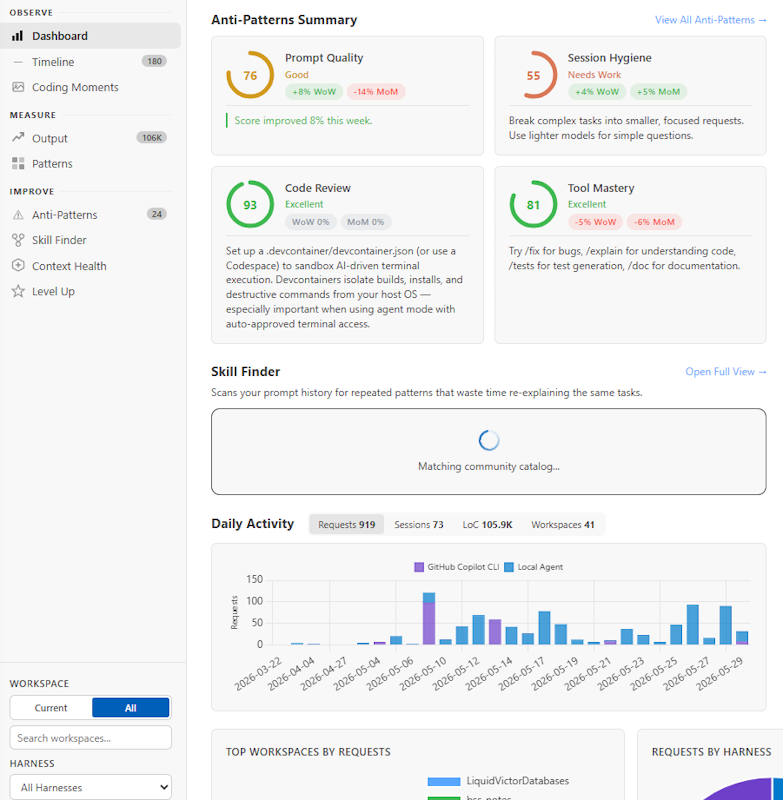Open Skill Finder full view link
The image size is (783, 800).
coord(726,372)
